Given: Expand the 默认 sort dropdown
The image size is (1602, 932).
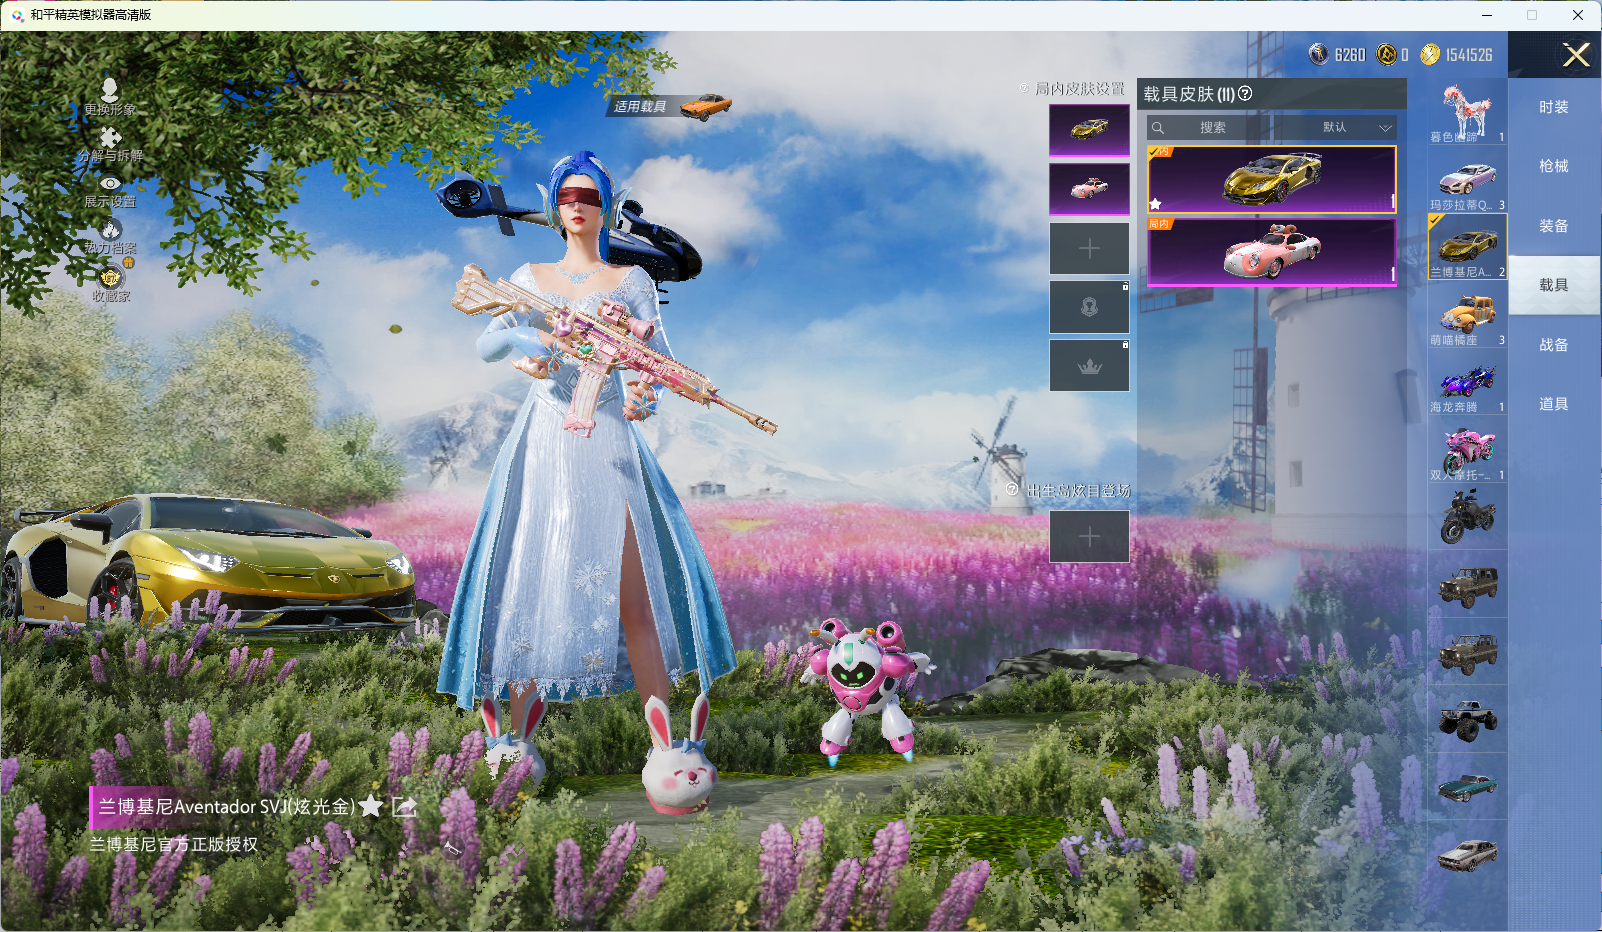Looking at the screenshot, I should click(1356, 127).
